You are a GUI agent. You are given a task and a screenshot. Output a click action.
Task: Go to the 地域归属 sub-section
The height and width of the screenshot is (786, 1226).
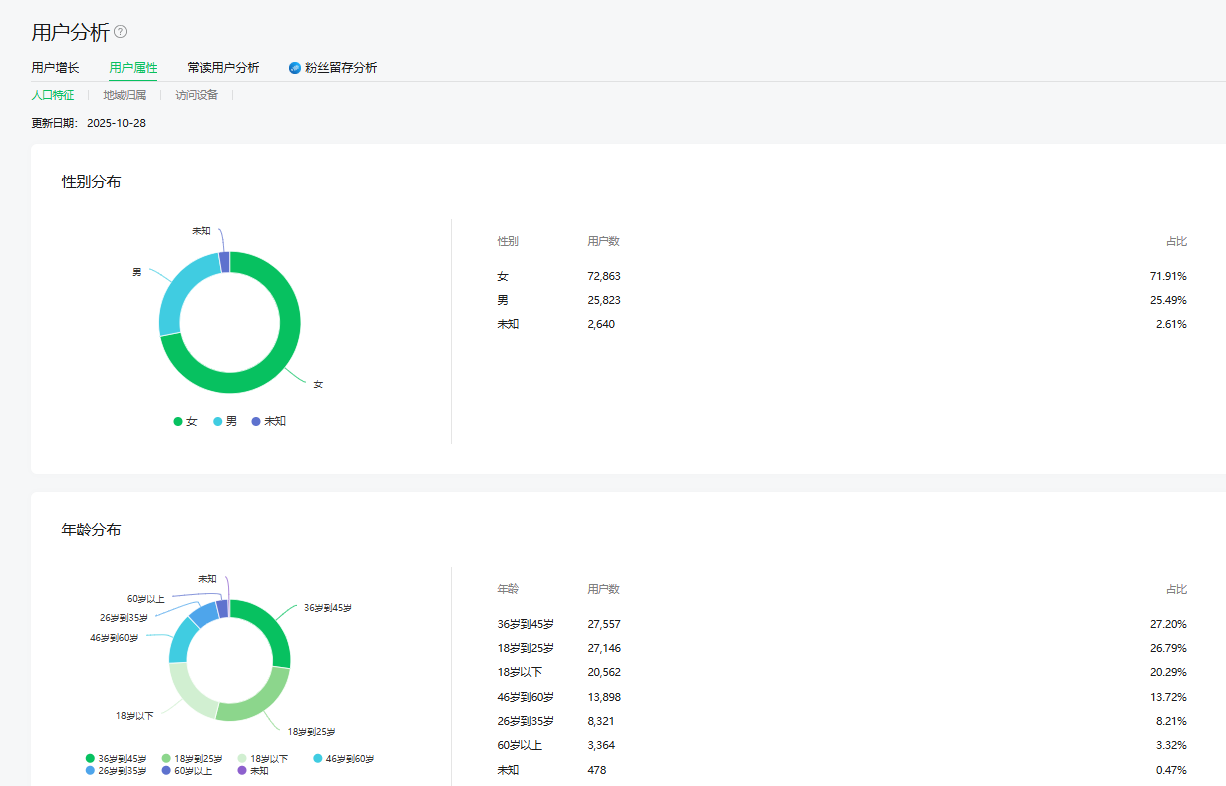click(x=125, y=95)
